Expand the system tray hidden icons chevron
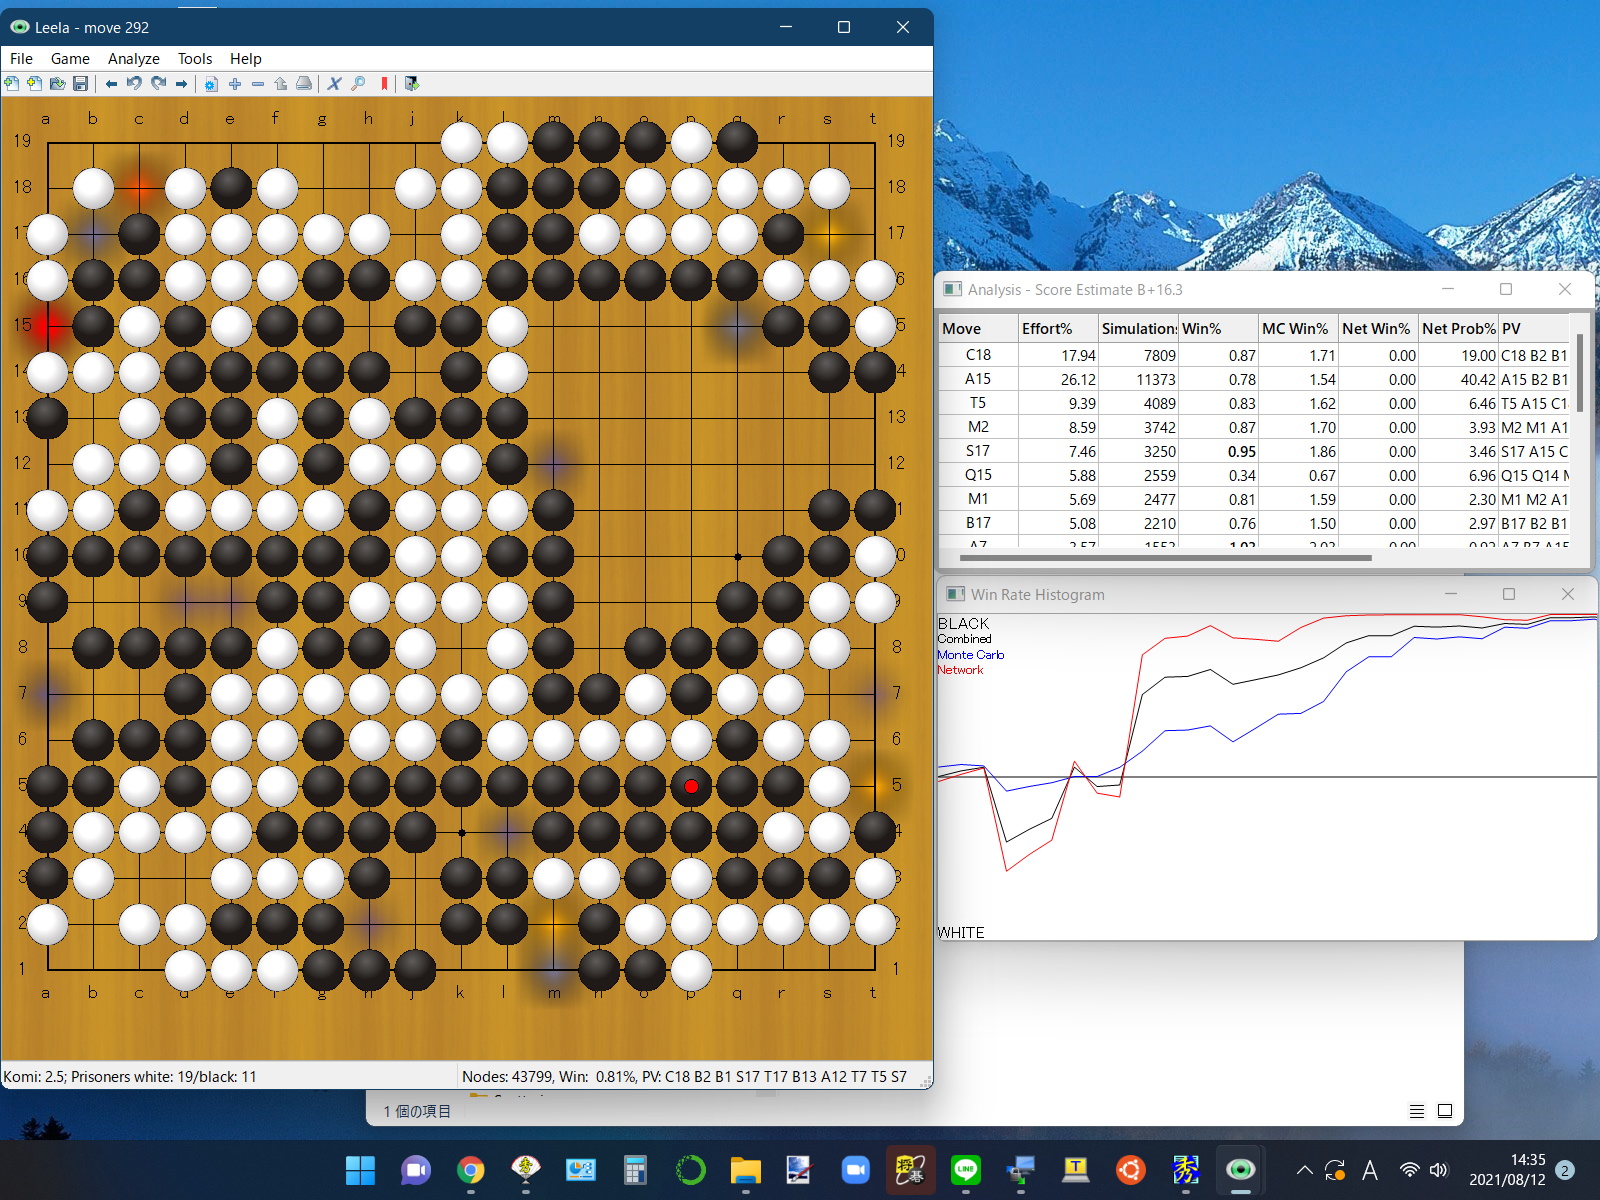This screenshot has width=1600, height=1200. click(x=1304, y=1170)
